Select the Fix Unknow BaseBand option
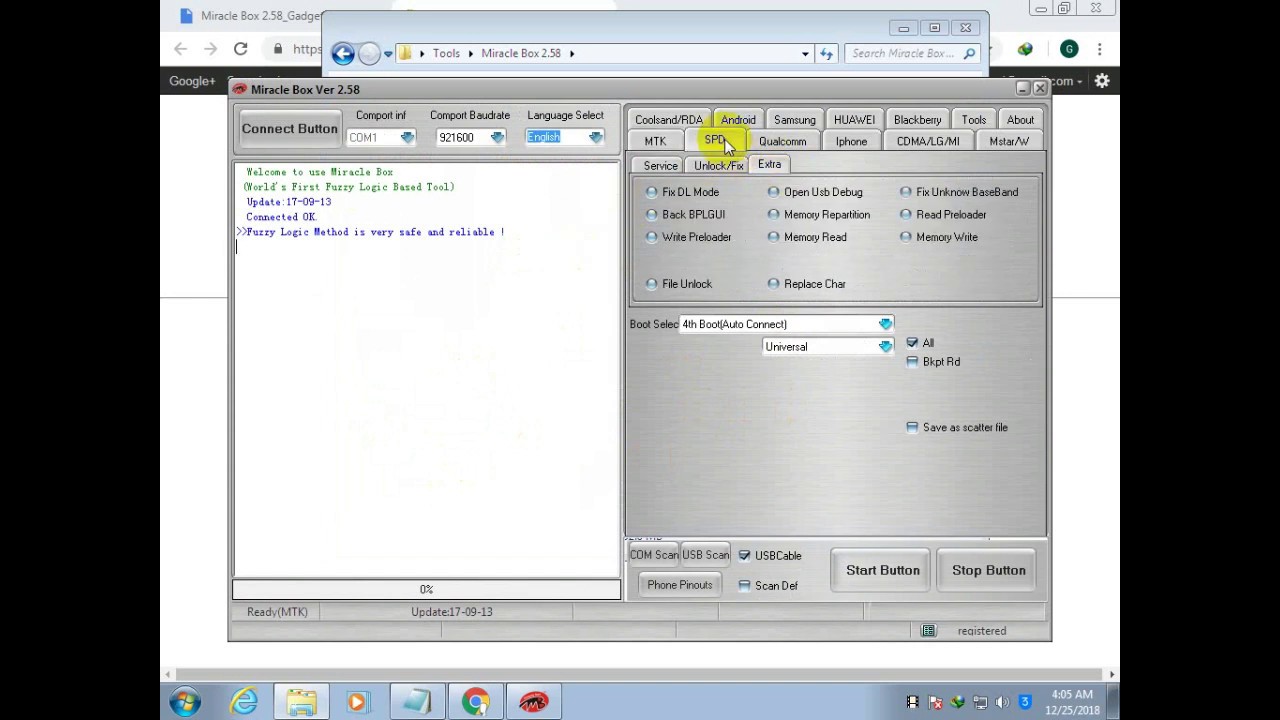 click(959, 192)
